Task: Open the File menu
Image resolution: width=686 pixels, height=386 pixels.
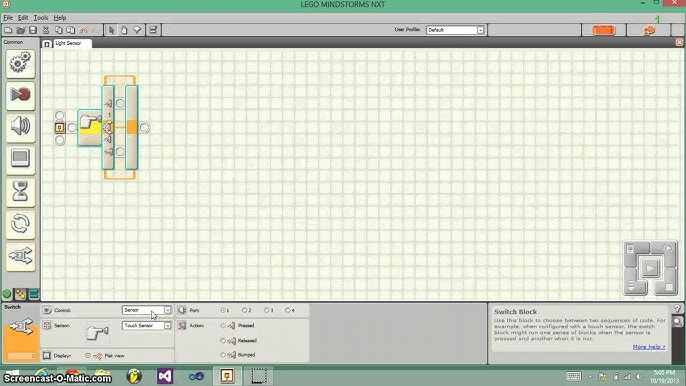Action: click(x=8, y=18)
